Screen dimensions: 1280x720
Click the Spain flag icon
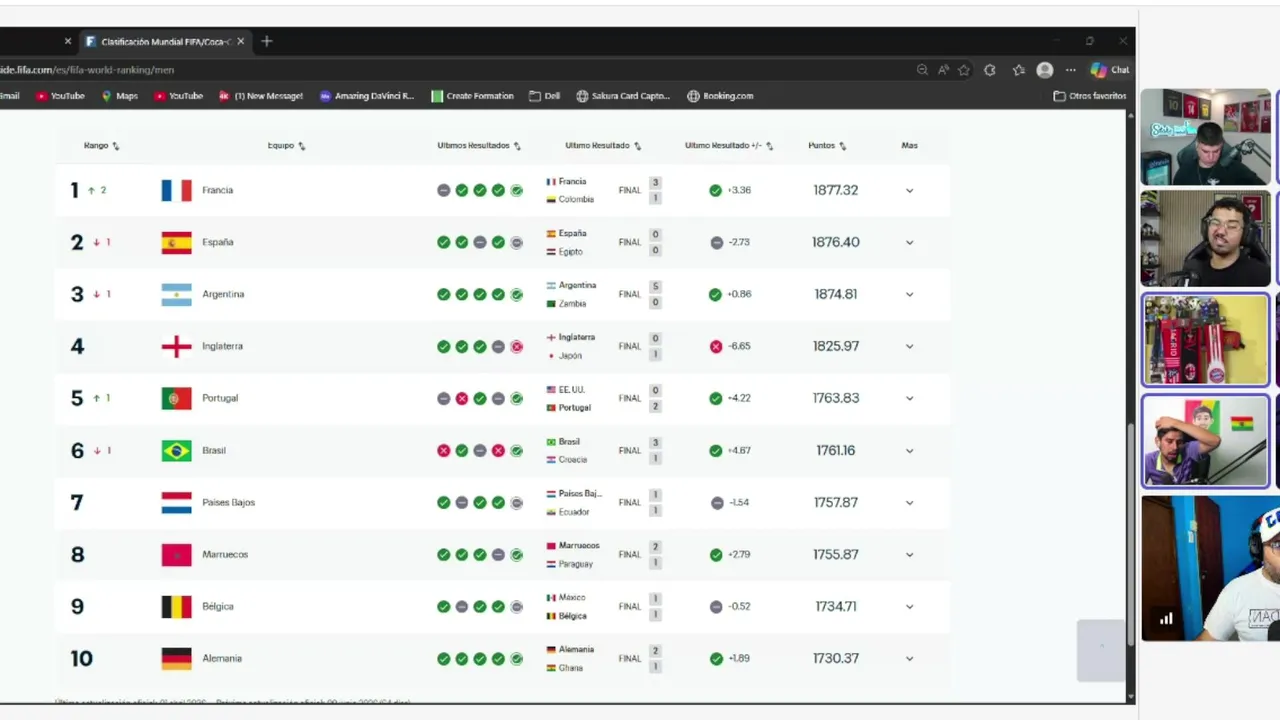pos(176,242)
